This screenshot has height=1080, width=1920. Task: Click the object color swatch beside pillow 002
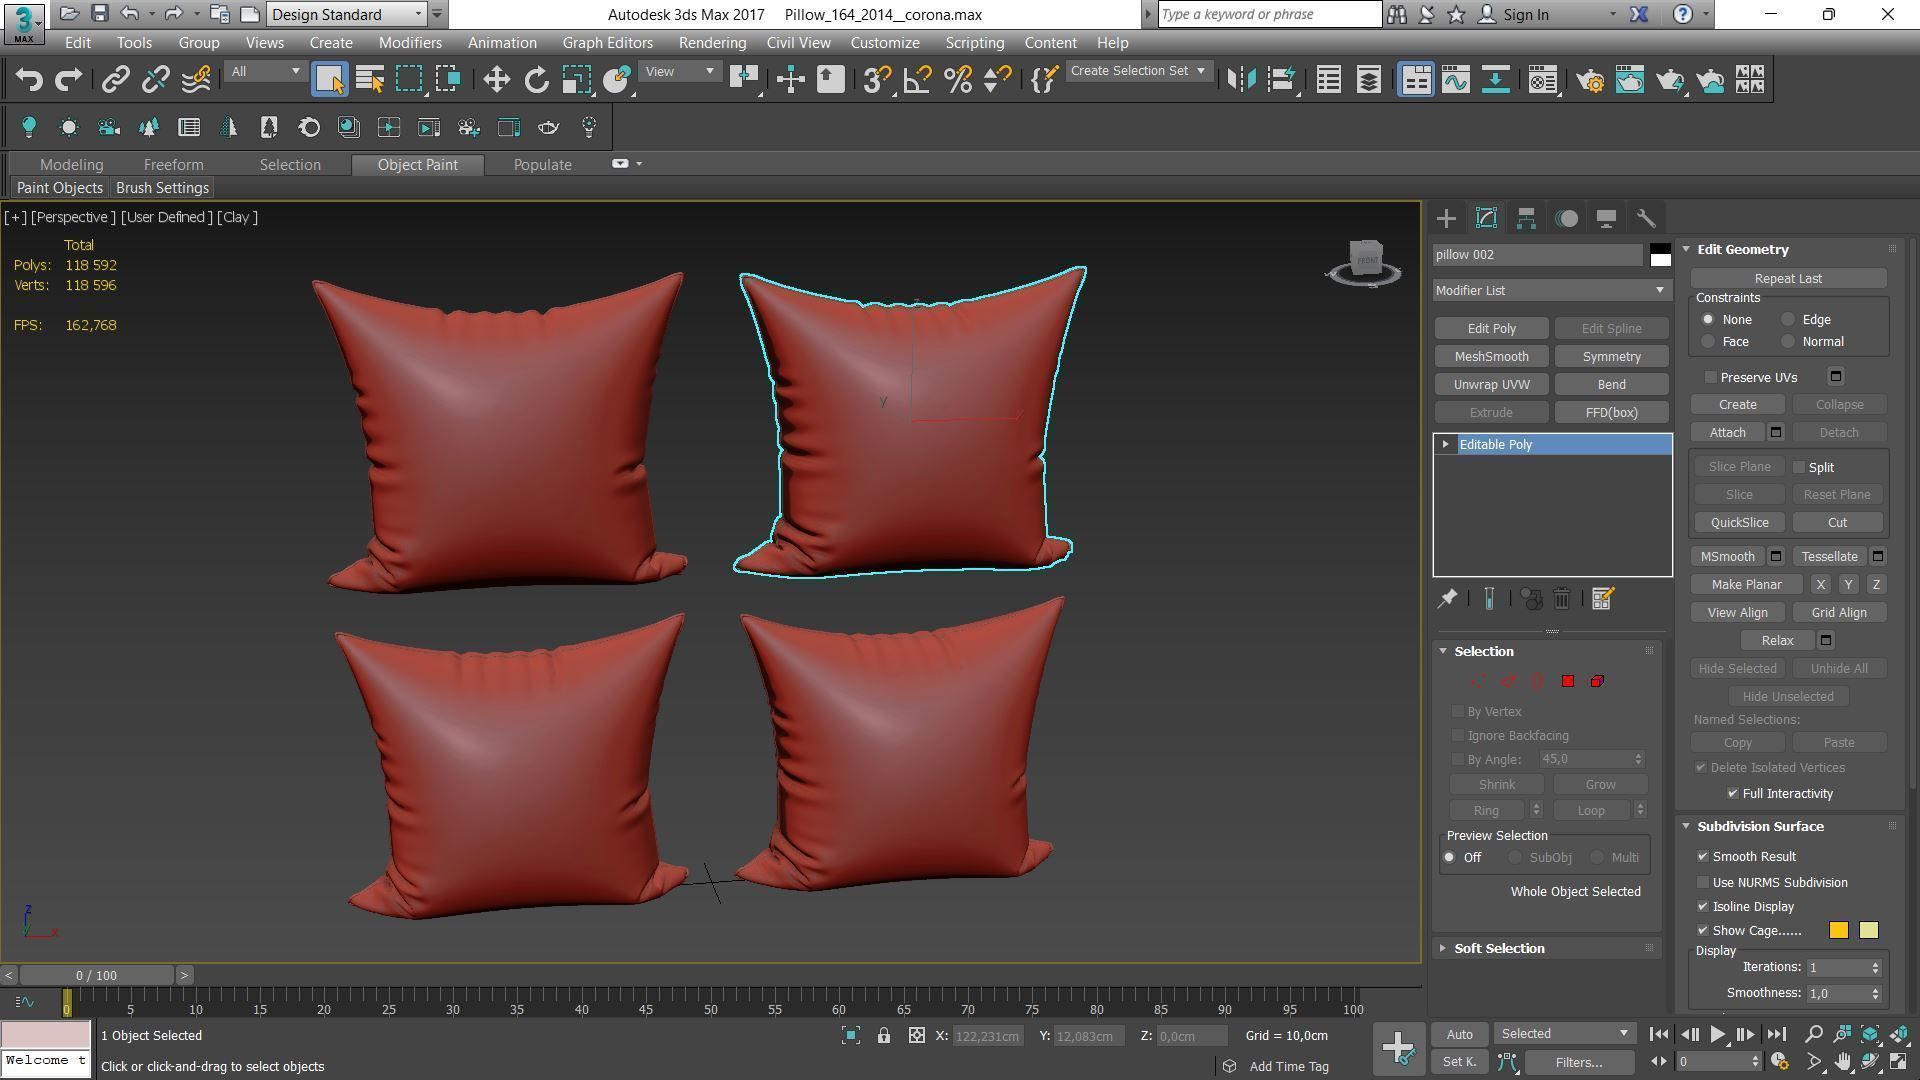1660,255
